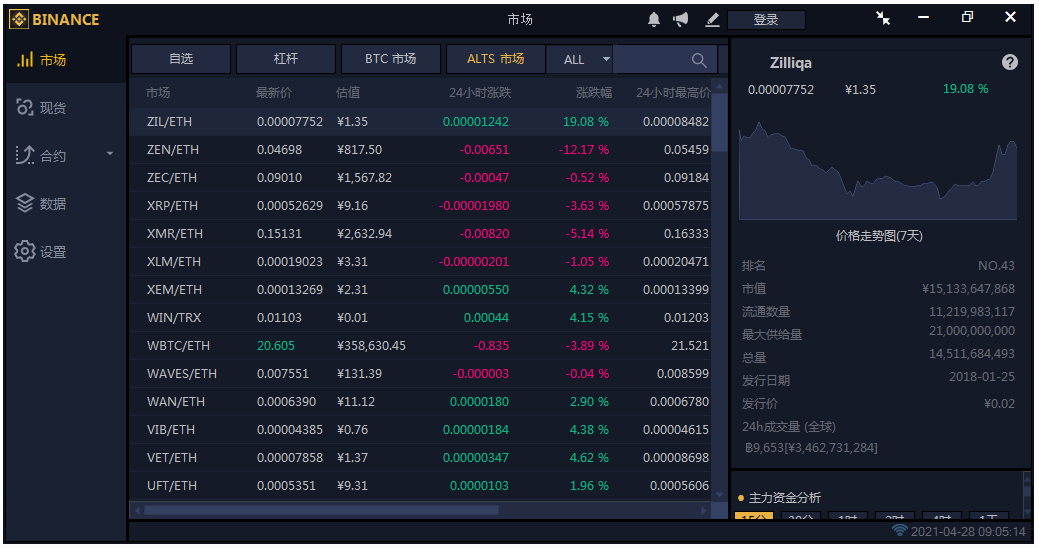
Task: Sort by the 最新价 column header
Action: pos(274,93)
